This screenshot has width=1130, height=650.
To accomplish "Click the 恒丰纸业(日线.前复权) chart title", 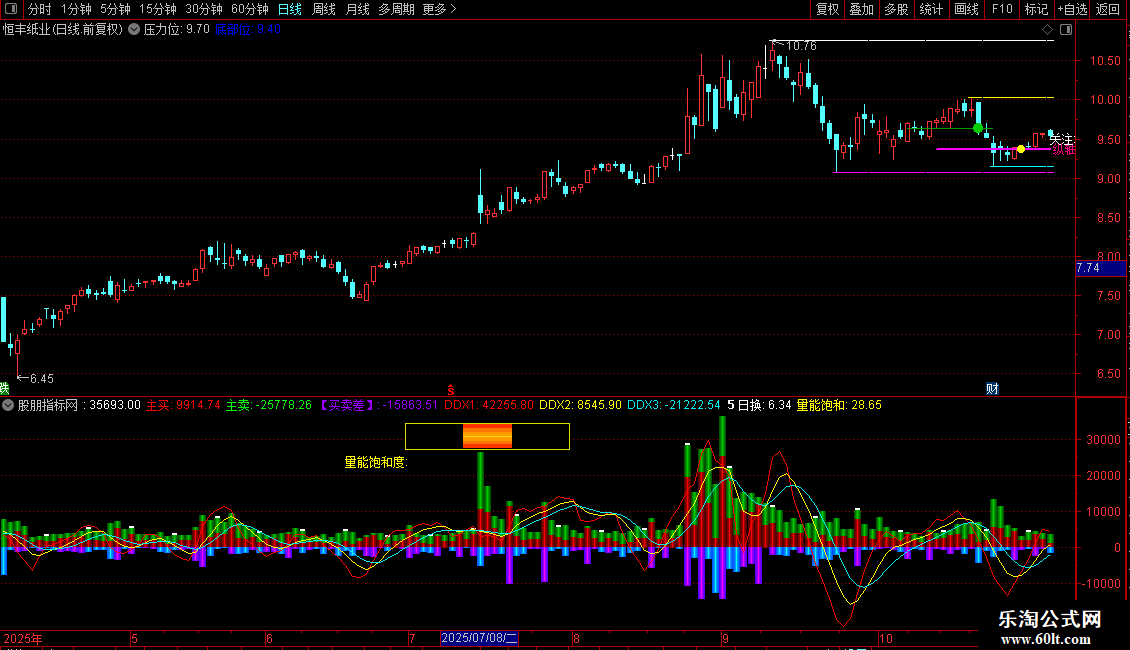I will pyautogui.click(x=63, y=30).
